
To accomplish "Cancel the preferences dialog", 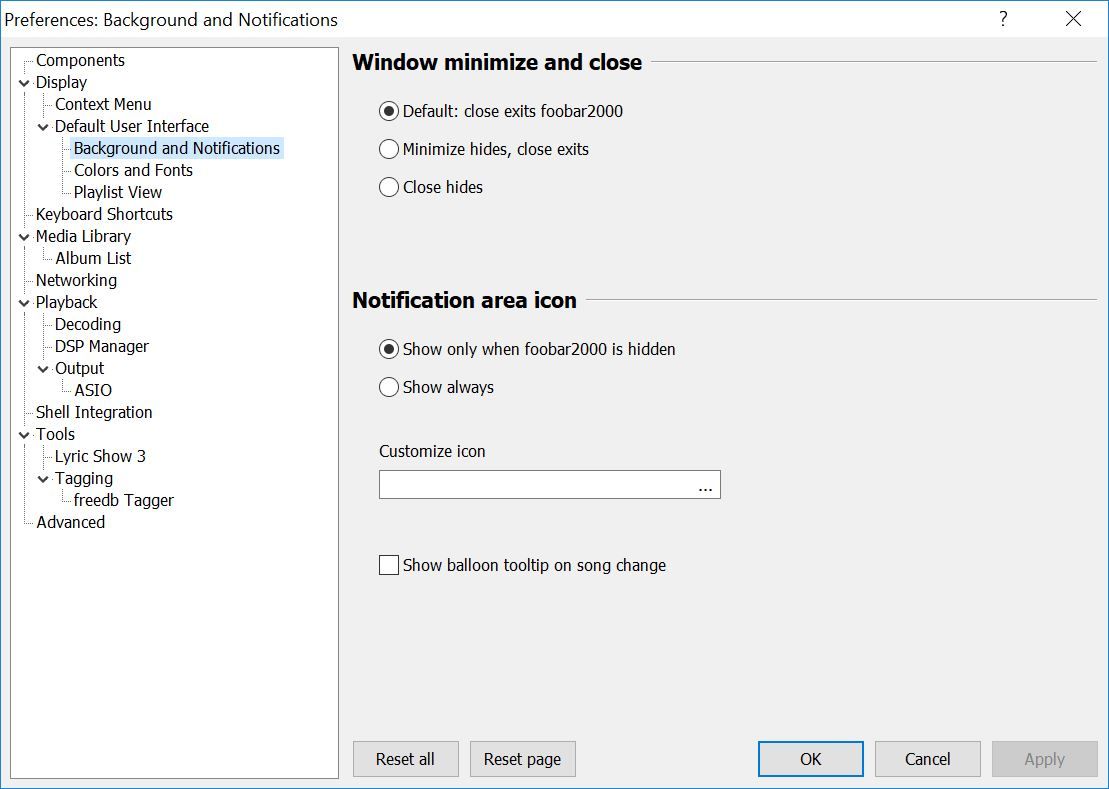I will click(927, 759).
